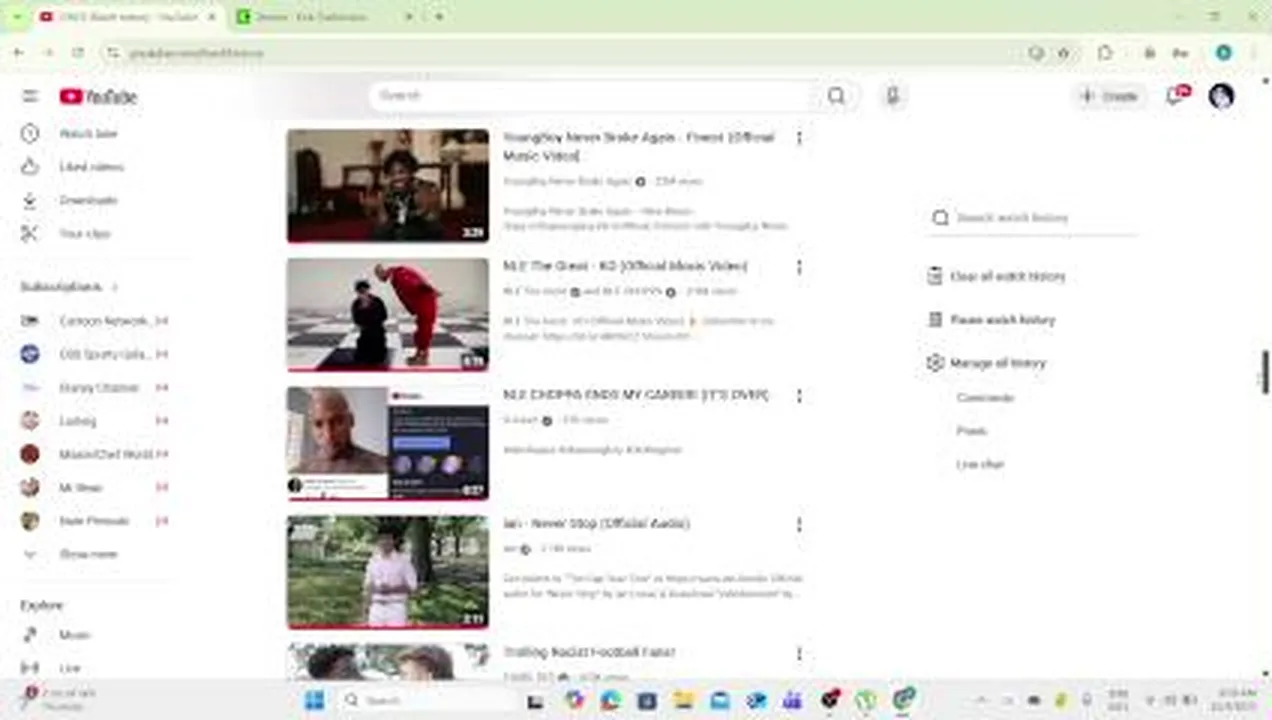Viewport: 1272px width, 720px height.
Task: Reload the page with the browser refresh icon
Action: pyautogui.click(x=78, y=52)
